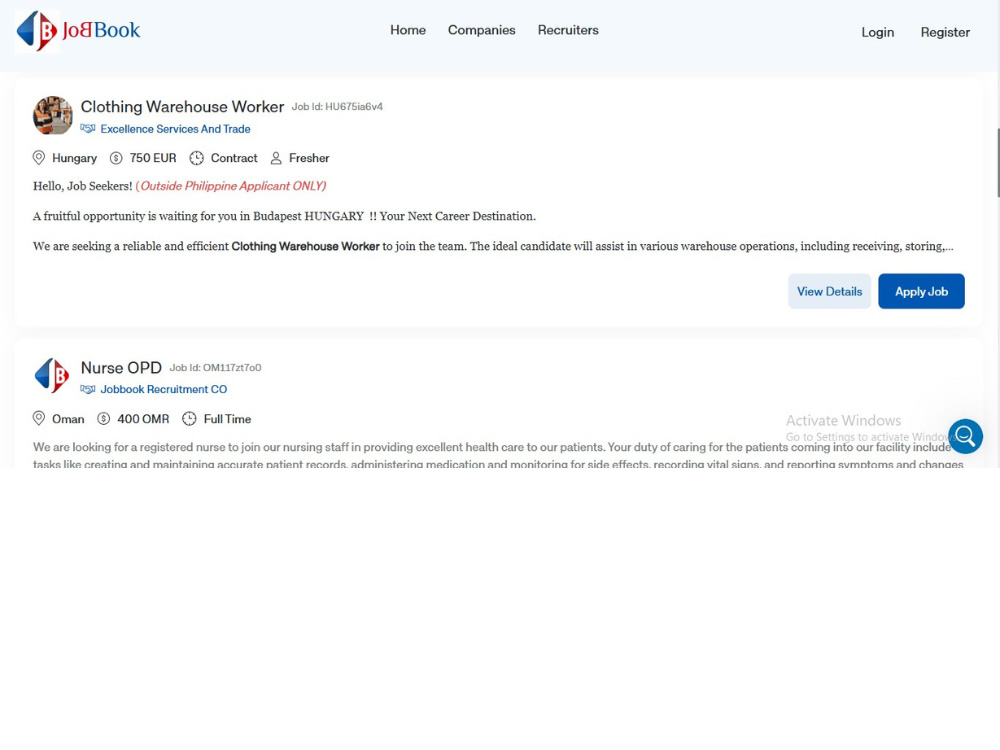Click the Oman location label
This screenshot has height=750, width=1000.
tap(68, 419)
